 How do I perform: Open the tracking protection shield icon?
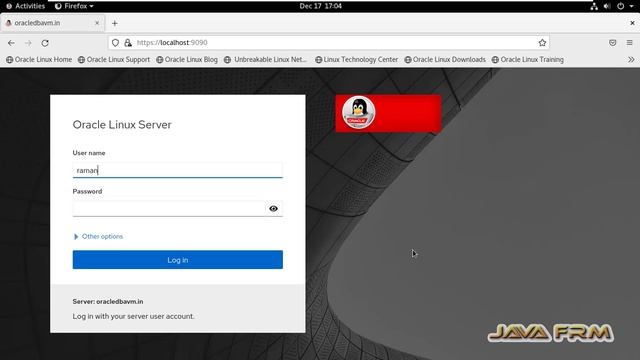(x=116, y=42)
